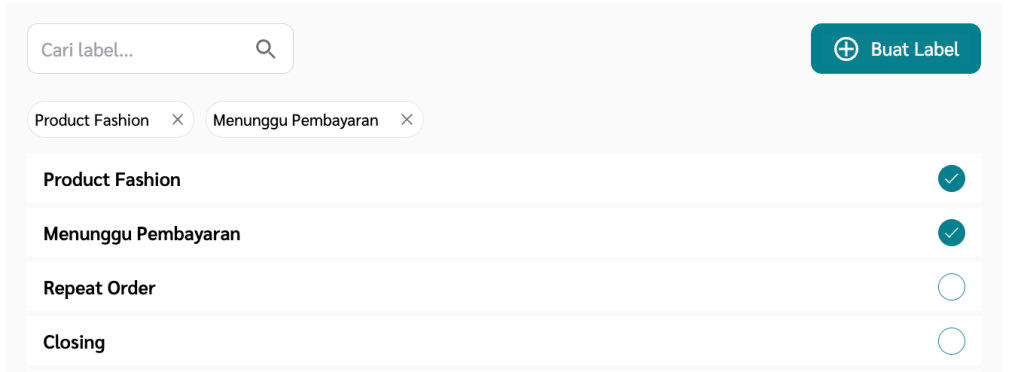Screen dimensions: 1024x372
Task: Click the "Menunggu Pembayaran" text inside the chip
Action: click(x=295, y=121)
